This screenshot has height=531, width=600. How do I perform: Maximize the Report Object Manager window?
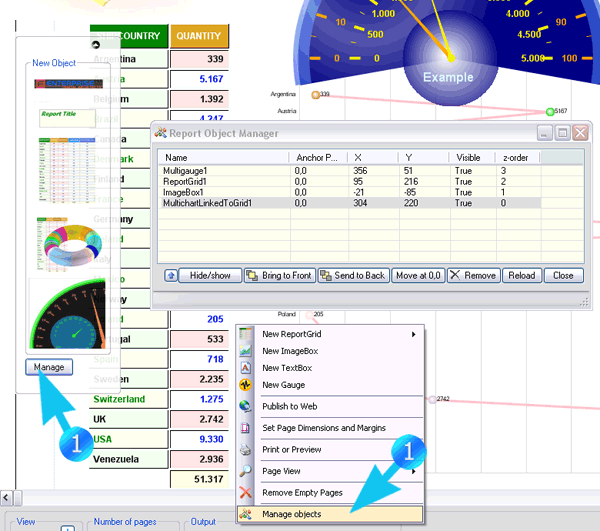562,133
